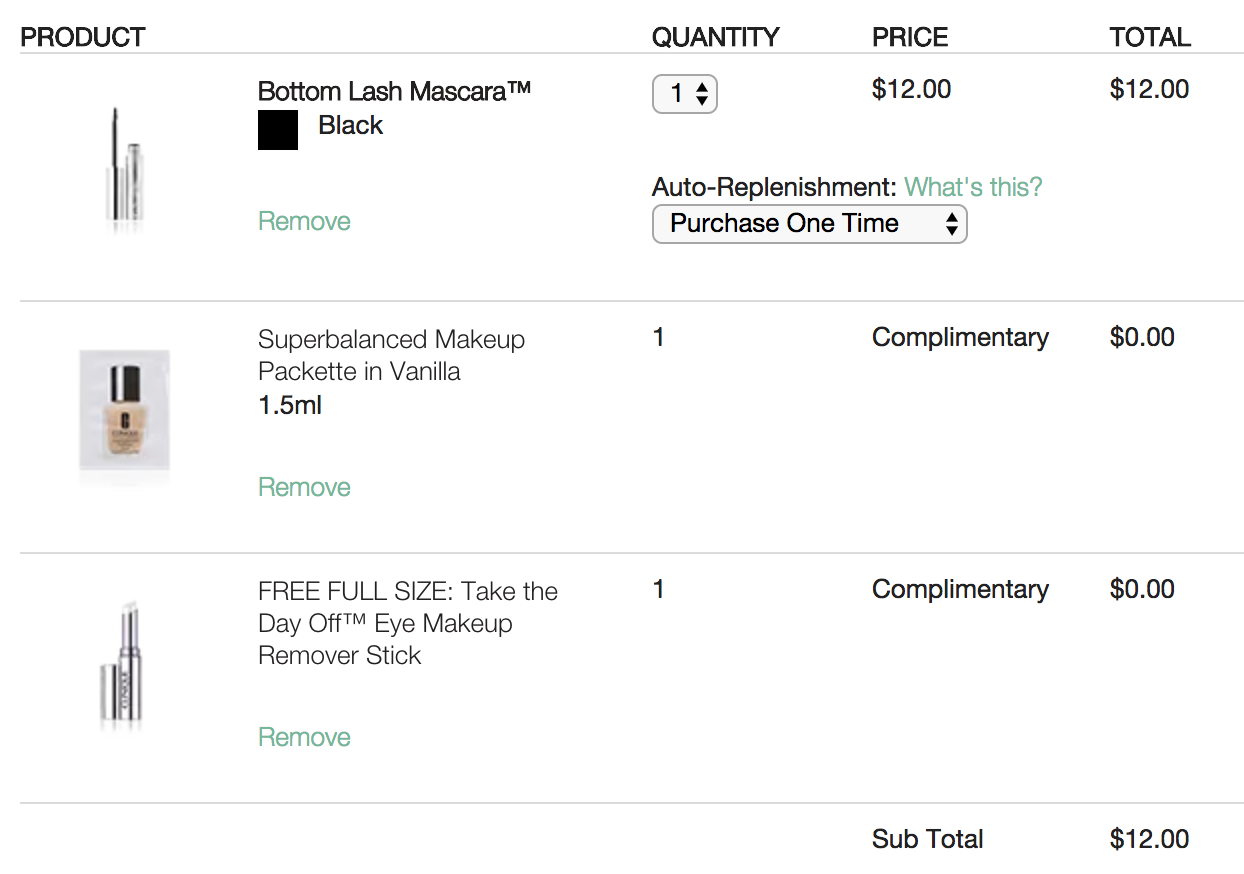The width and height of the screenshot is (1244, 874).
Task: Remove the Bottom Lash Mascara from cart
Action: (x=304, y=221)
